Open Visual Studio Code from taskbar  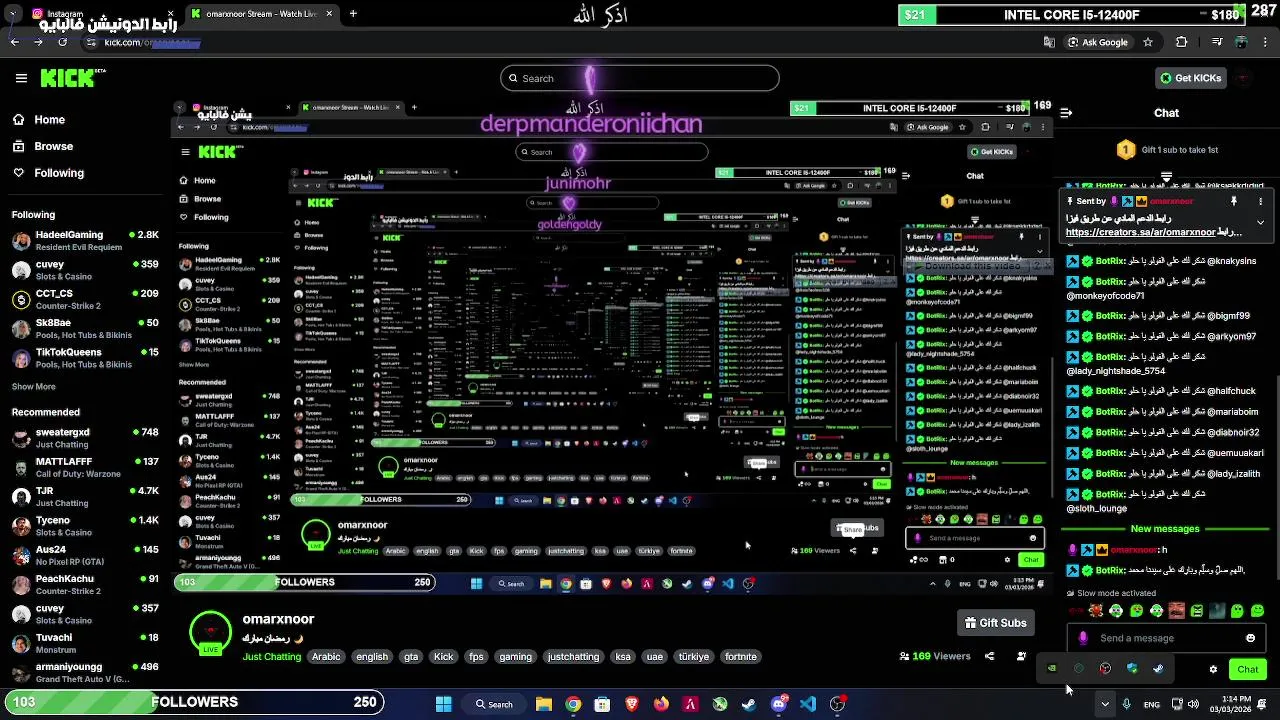tap(808, 704)
